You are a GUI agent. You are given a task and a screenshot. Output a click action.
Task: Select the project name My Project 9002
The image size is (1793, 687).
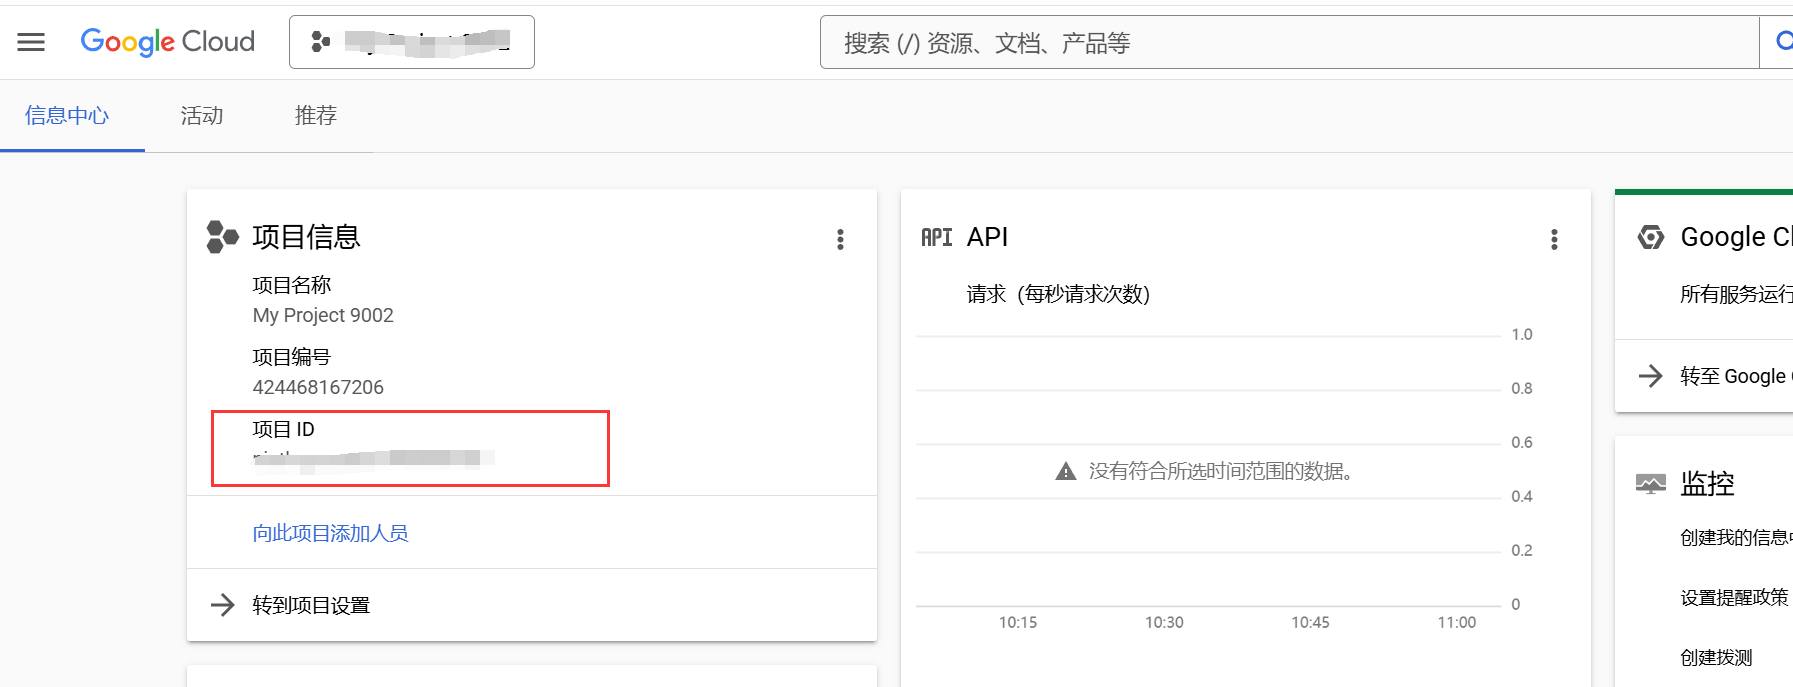(323, 315)
